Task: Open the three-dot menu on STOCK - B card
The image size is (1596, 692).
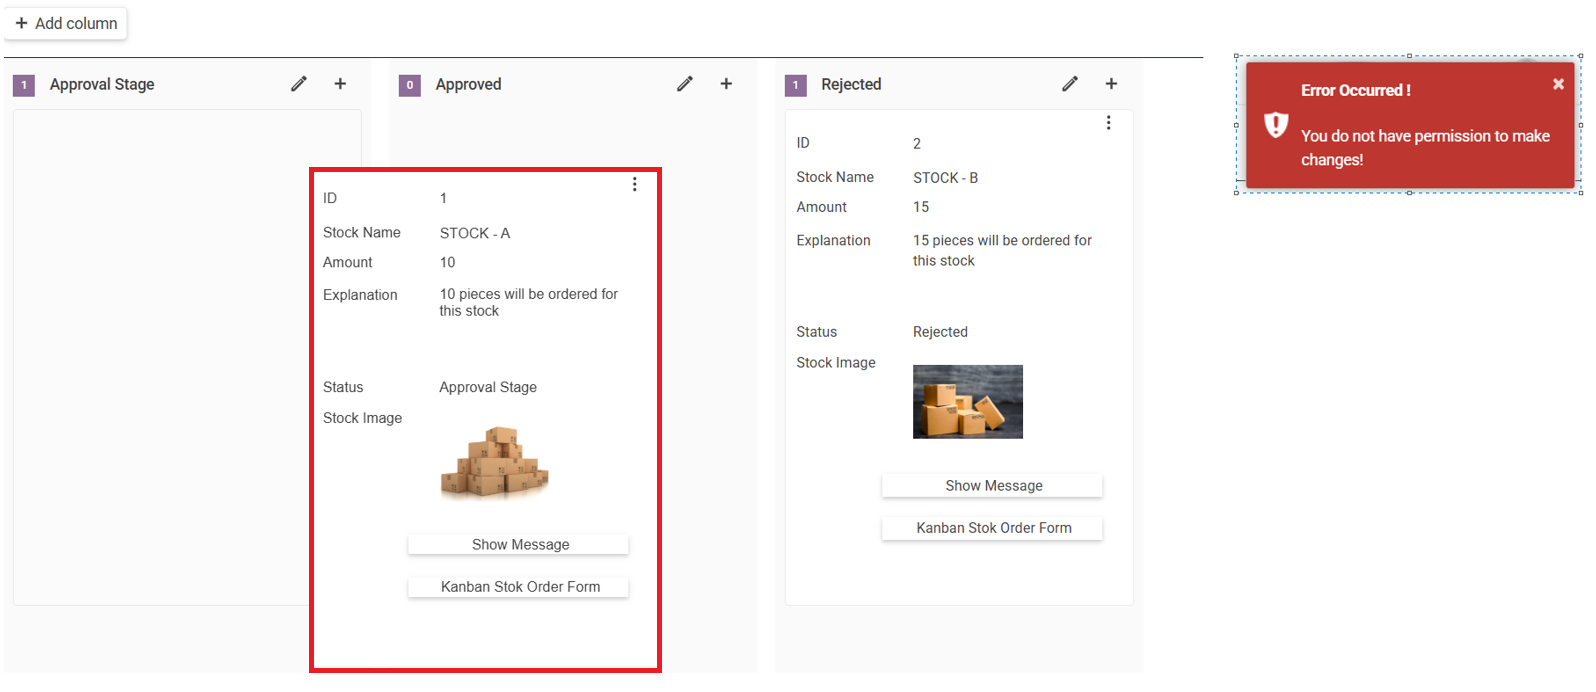Action: click(1108, 122)
